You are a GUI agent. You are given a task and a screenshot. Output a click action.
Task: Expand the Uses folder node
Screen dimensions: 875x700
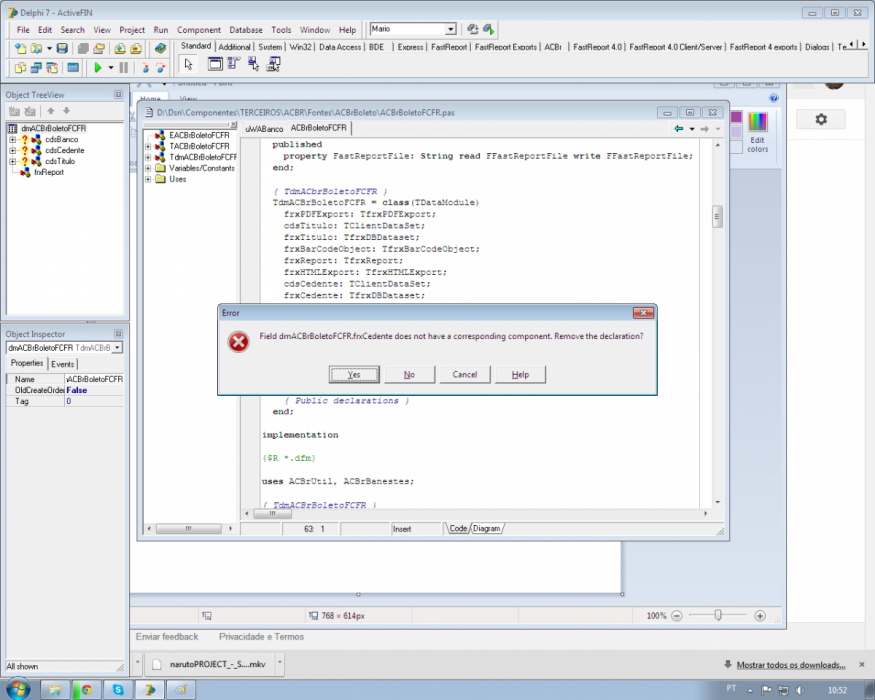pyautogui.click(x=148, y=179)
